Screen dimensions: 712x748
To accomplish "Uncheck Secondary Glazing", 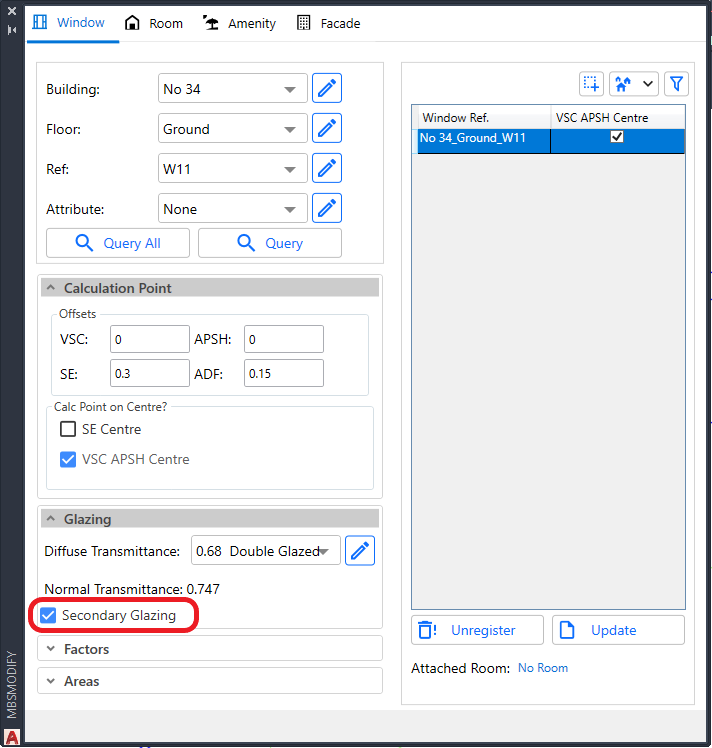I will 48,615.
